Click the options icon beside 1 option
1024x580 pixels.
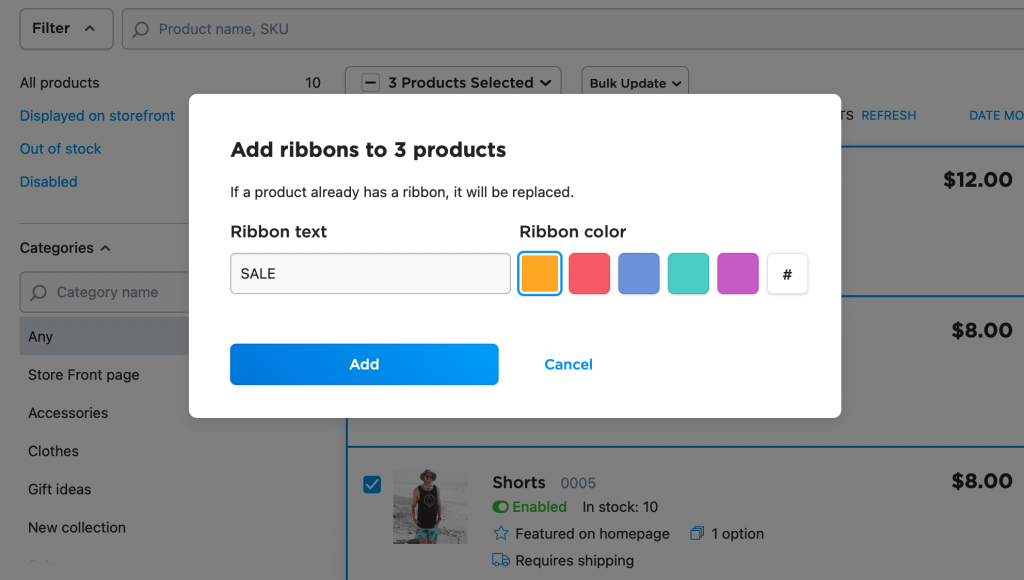point(697,533)
